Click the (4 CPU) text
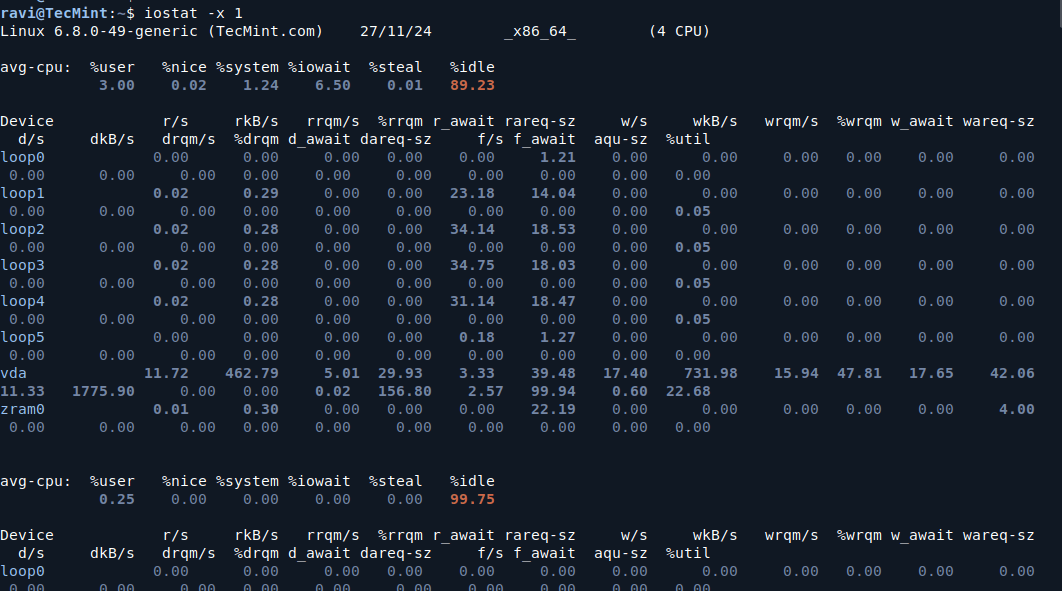1062x591 pixels. pyautogui.click(x=679, y=31)
